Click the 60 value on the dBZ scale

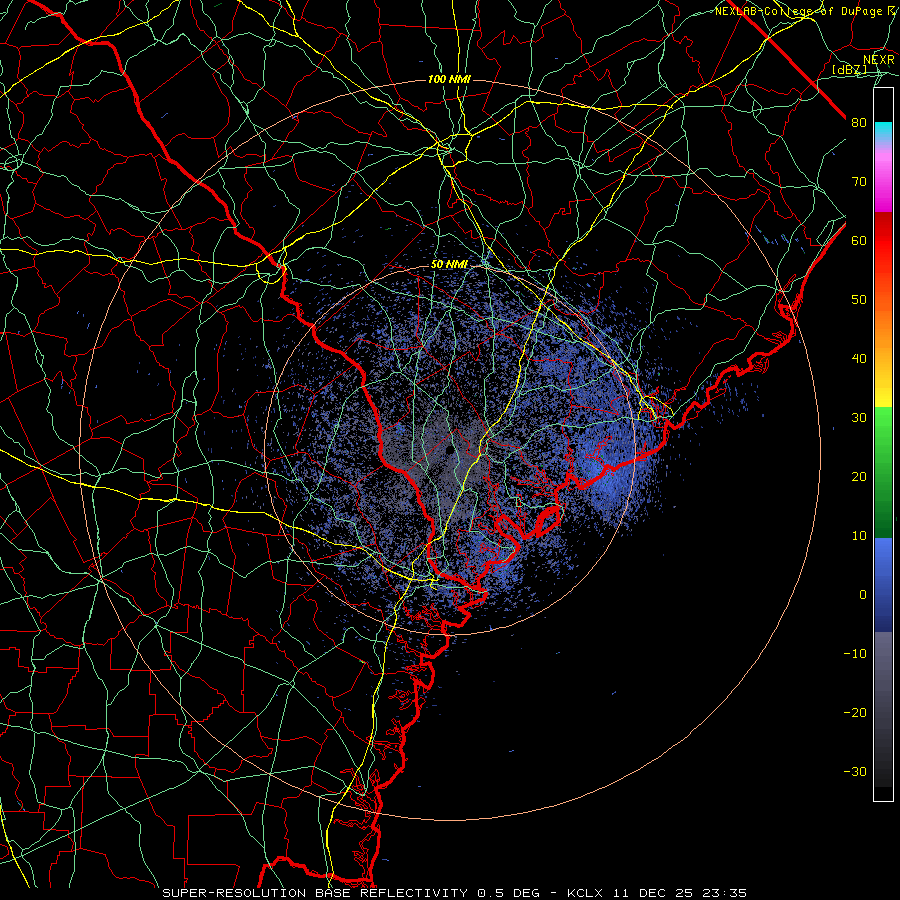click(x=859, y=241)
